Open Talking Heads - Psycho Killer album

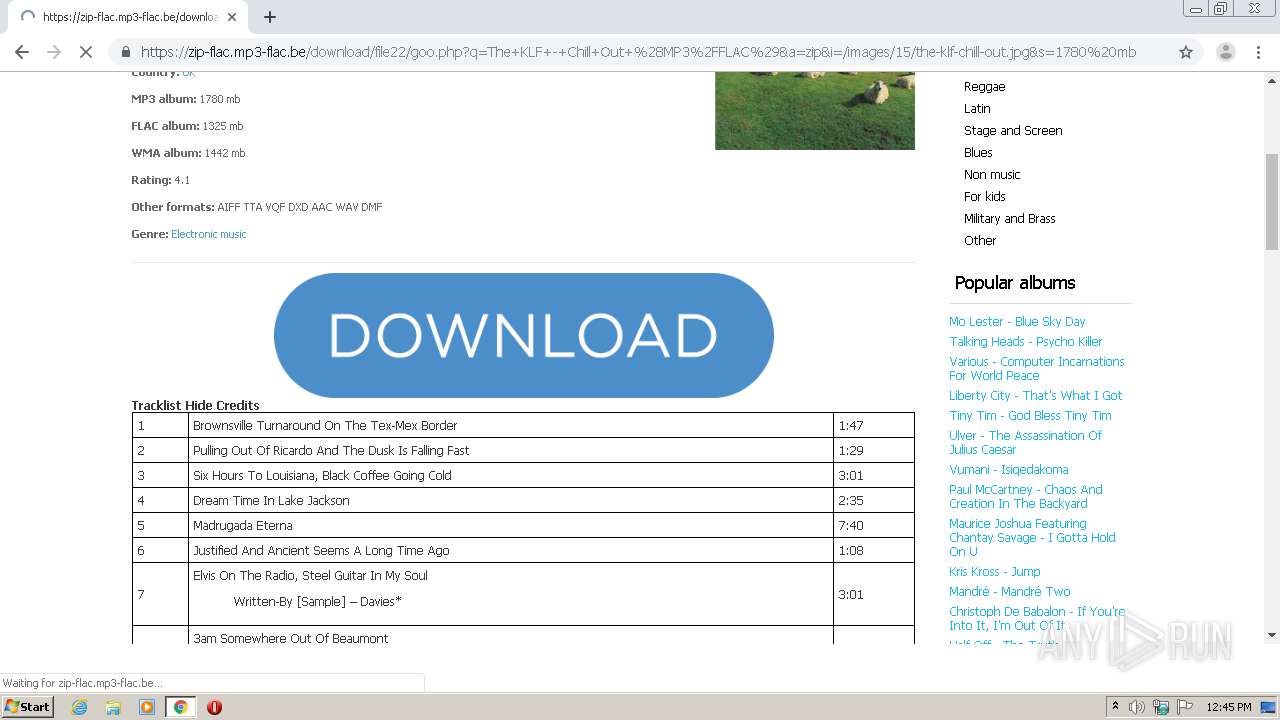click(1025, 342)
